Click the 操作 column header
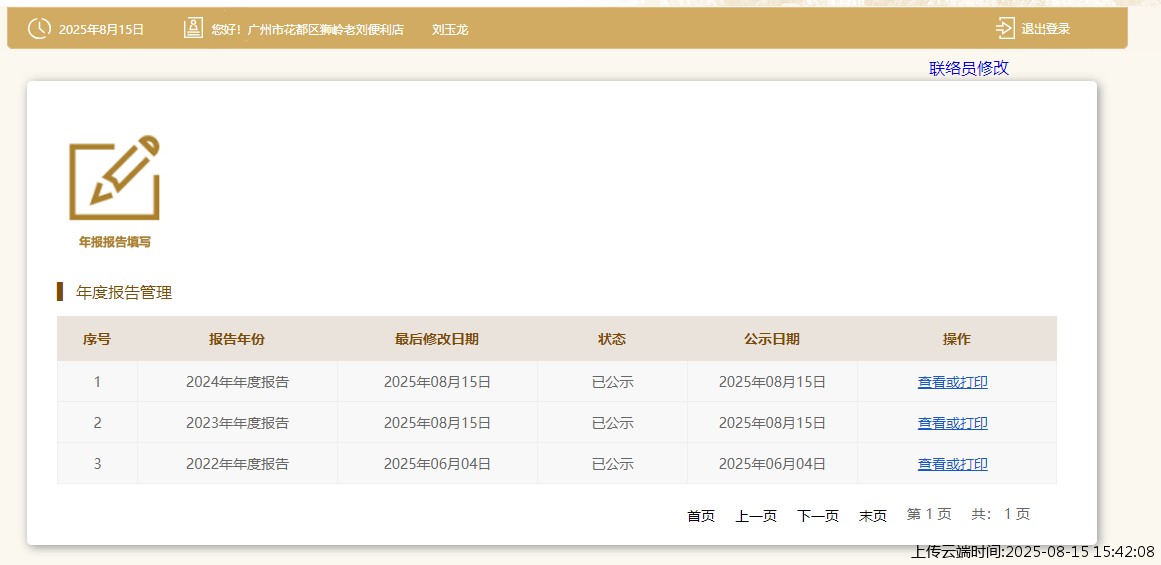Viewport: 1161px width, 565px height. tap(957, 339)
